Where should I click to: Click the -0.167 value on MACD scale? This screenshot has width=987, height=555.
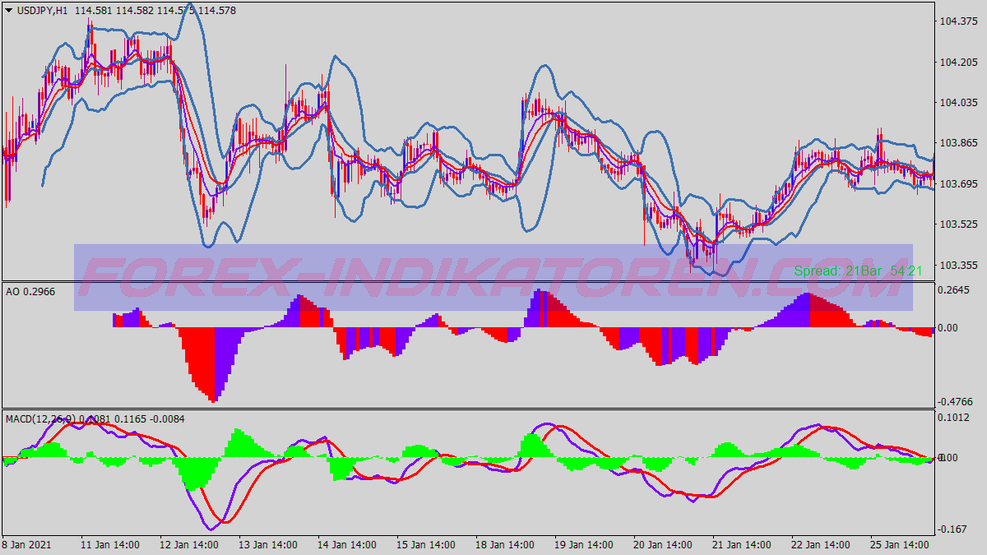[x=955, y=530]
